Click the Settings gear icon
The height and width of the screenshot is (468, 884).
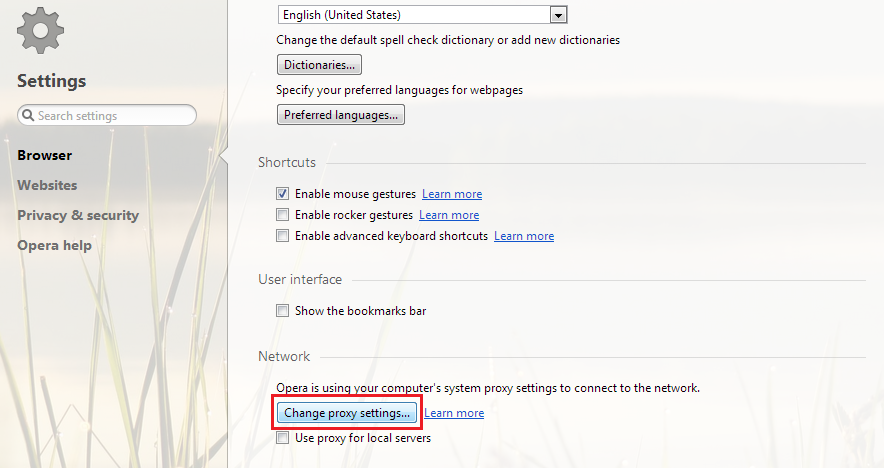coord(40,30)
